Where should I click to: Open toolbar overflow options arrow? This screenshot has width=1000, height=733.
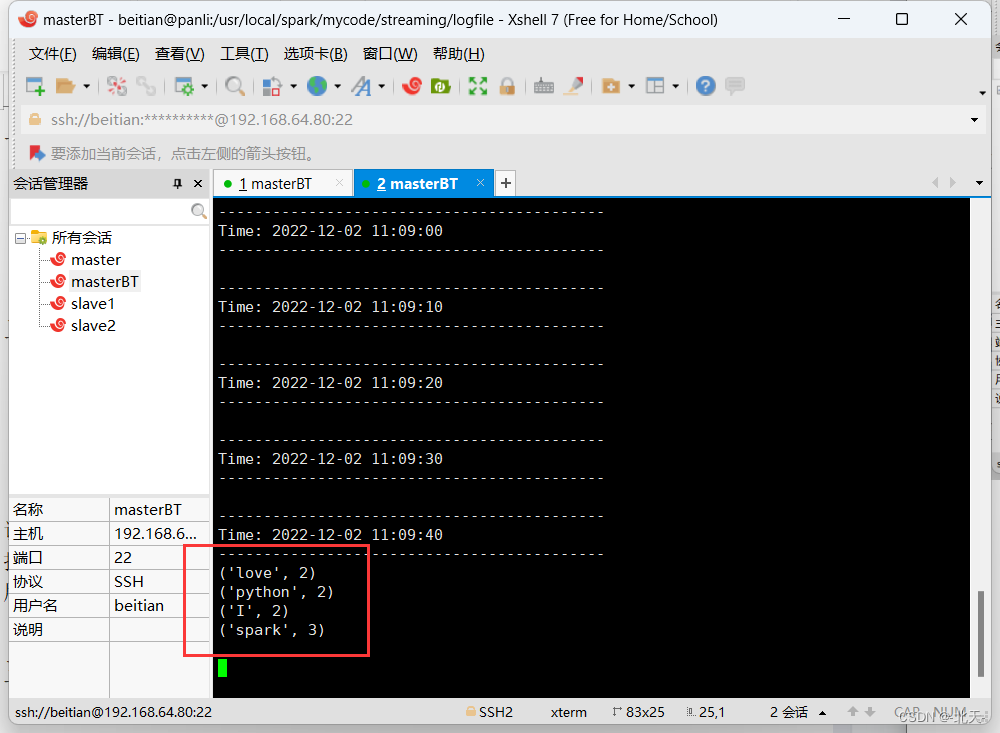(x=982, y=93)
